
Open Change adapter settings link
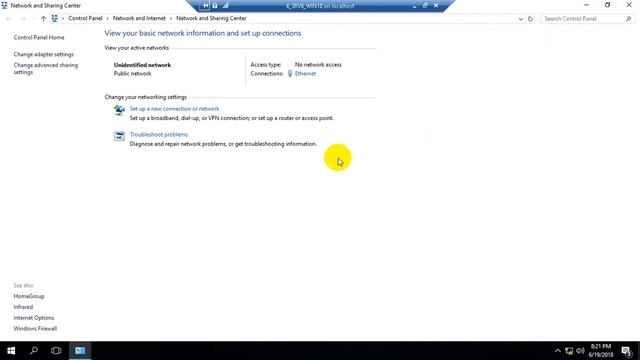pyautogui.click(x=44, y=54)
